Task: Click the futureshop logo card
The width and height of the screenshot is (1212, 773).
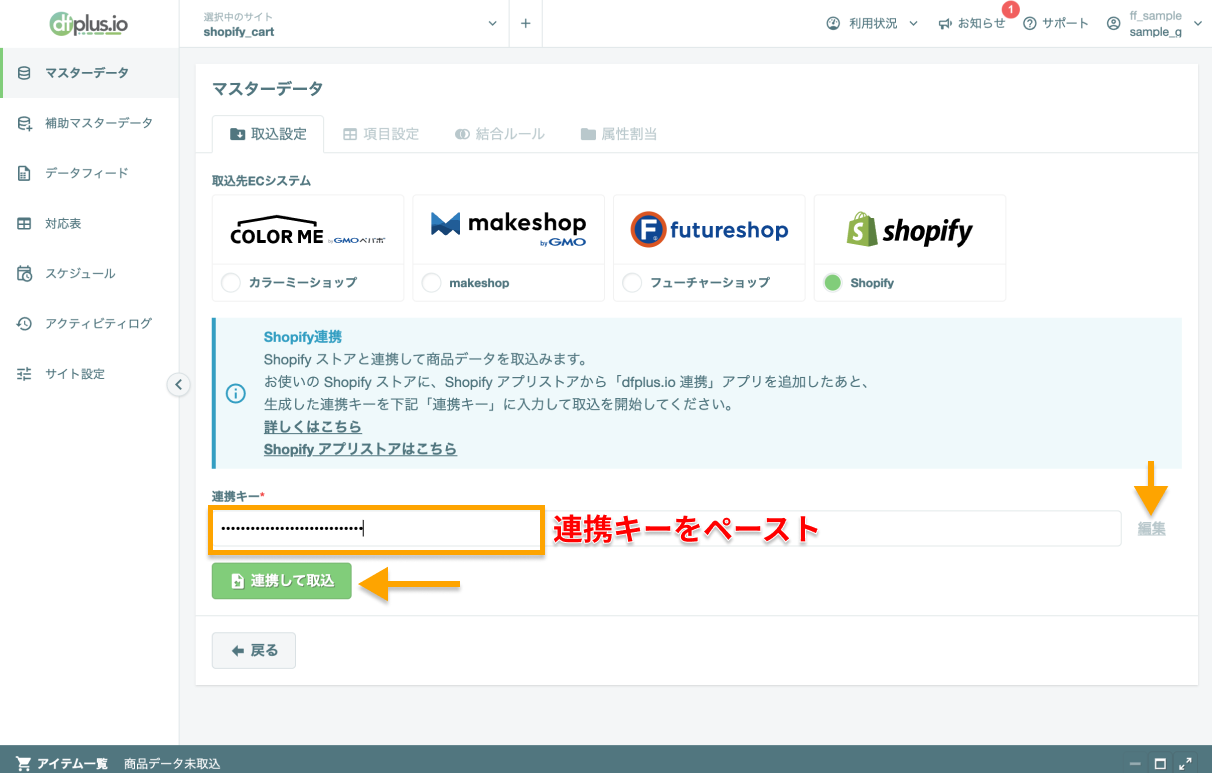Action: [x=710, y=230]
